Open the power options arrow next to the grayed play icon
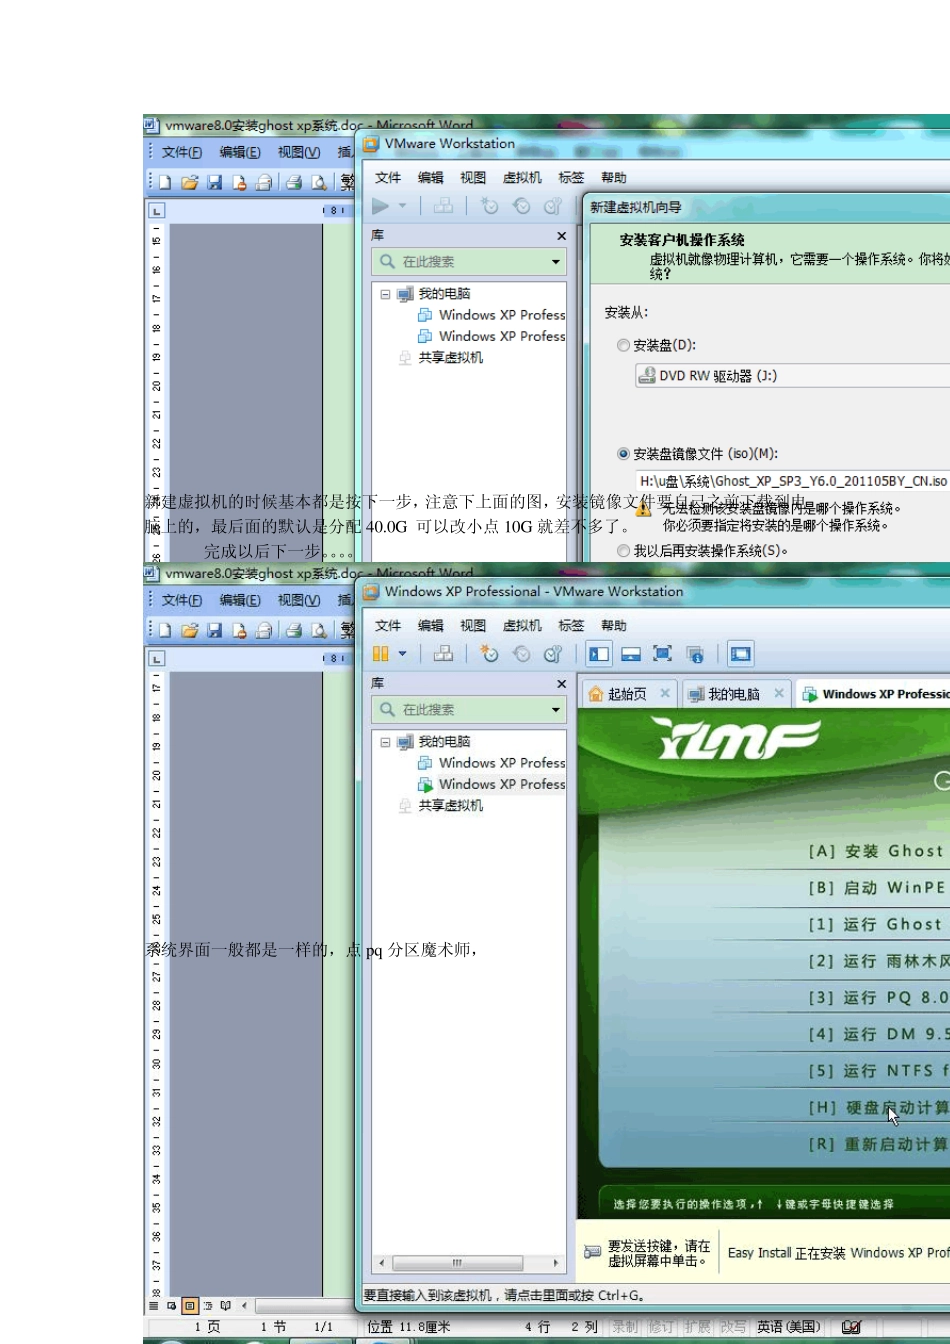Image resolution: width=950 pixels, height=1344 pixels. 403,206
